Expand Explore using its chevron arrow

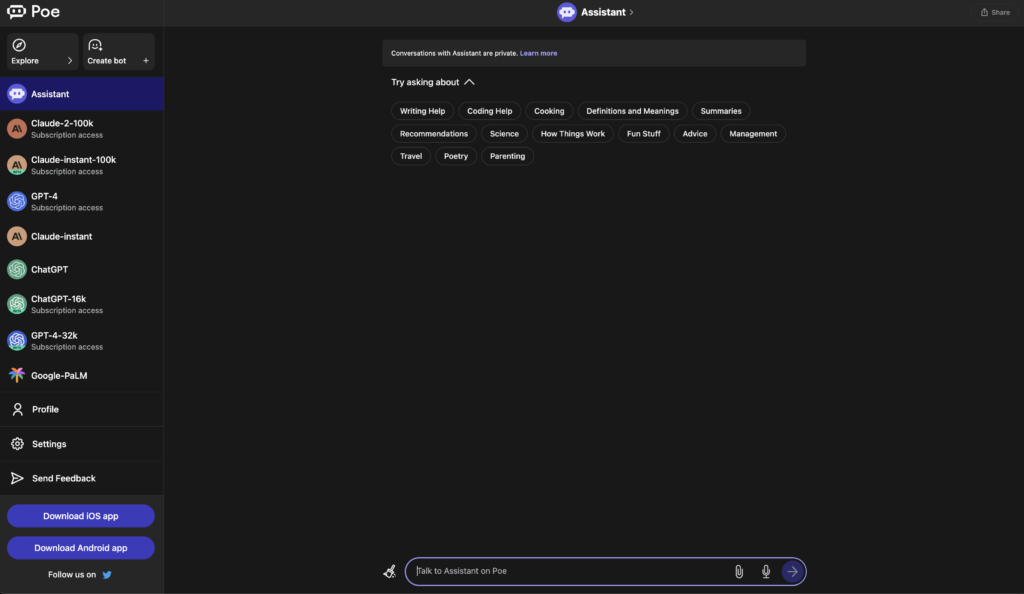click(70, 61)
